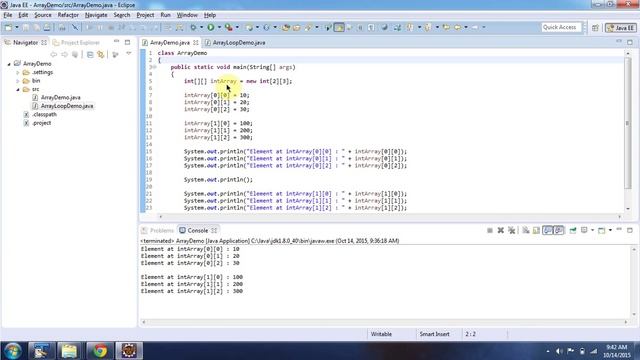Toggle Scroll Lock in Console toolbar

coord(537,231)
